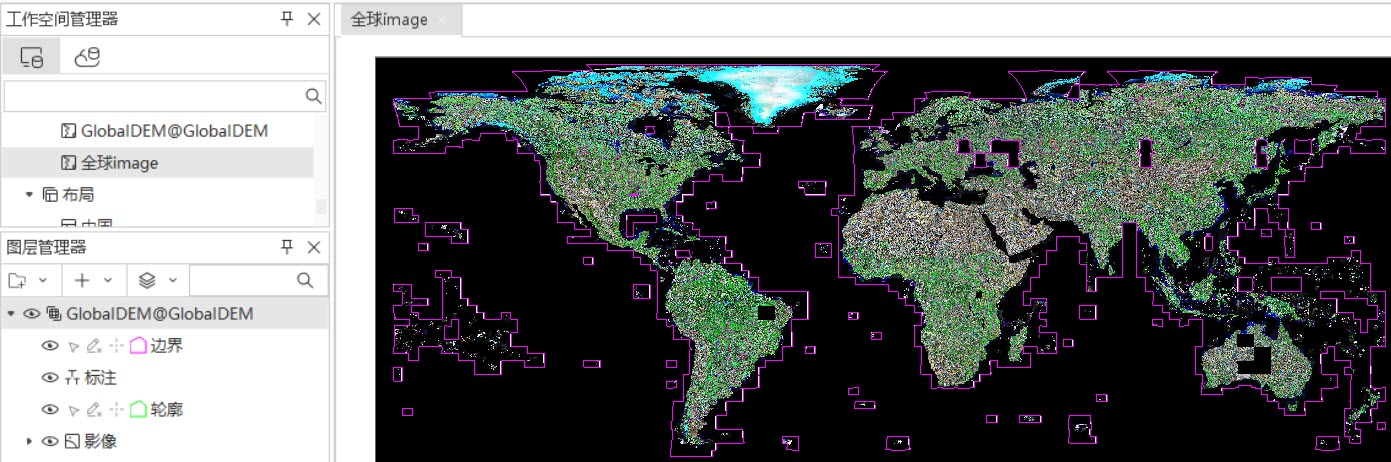Open the cloud data source icon

click(88, 58)
